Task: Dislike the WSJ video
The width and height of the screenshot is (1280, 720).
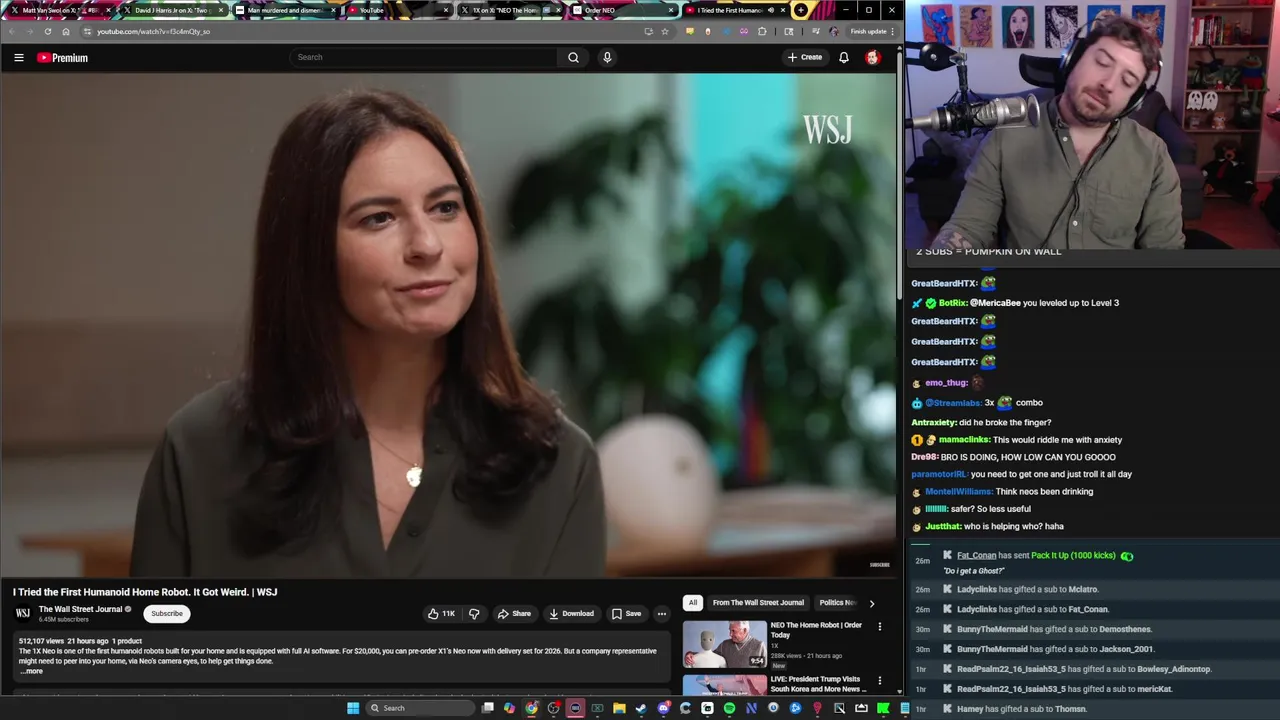Action: click(474, 614)
